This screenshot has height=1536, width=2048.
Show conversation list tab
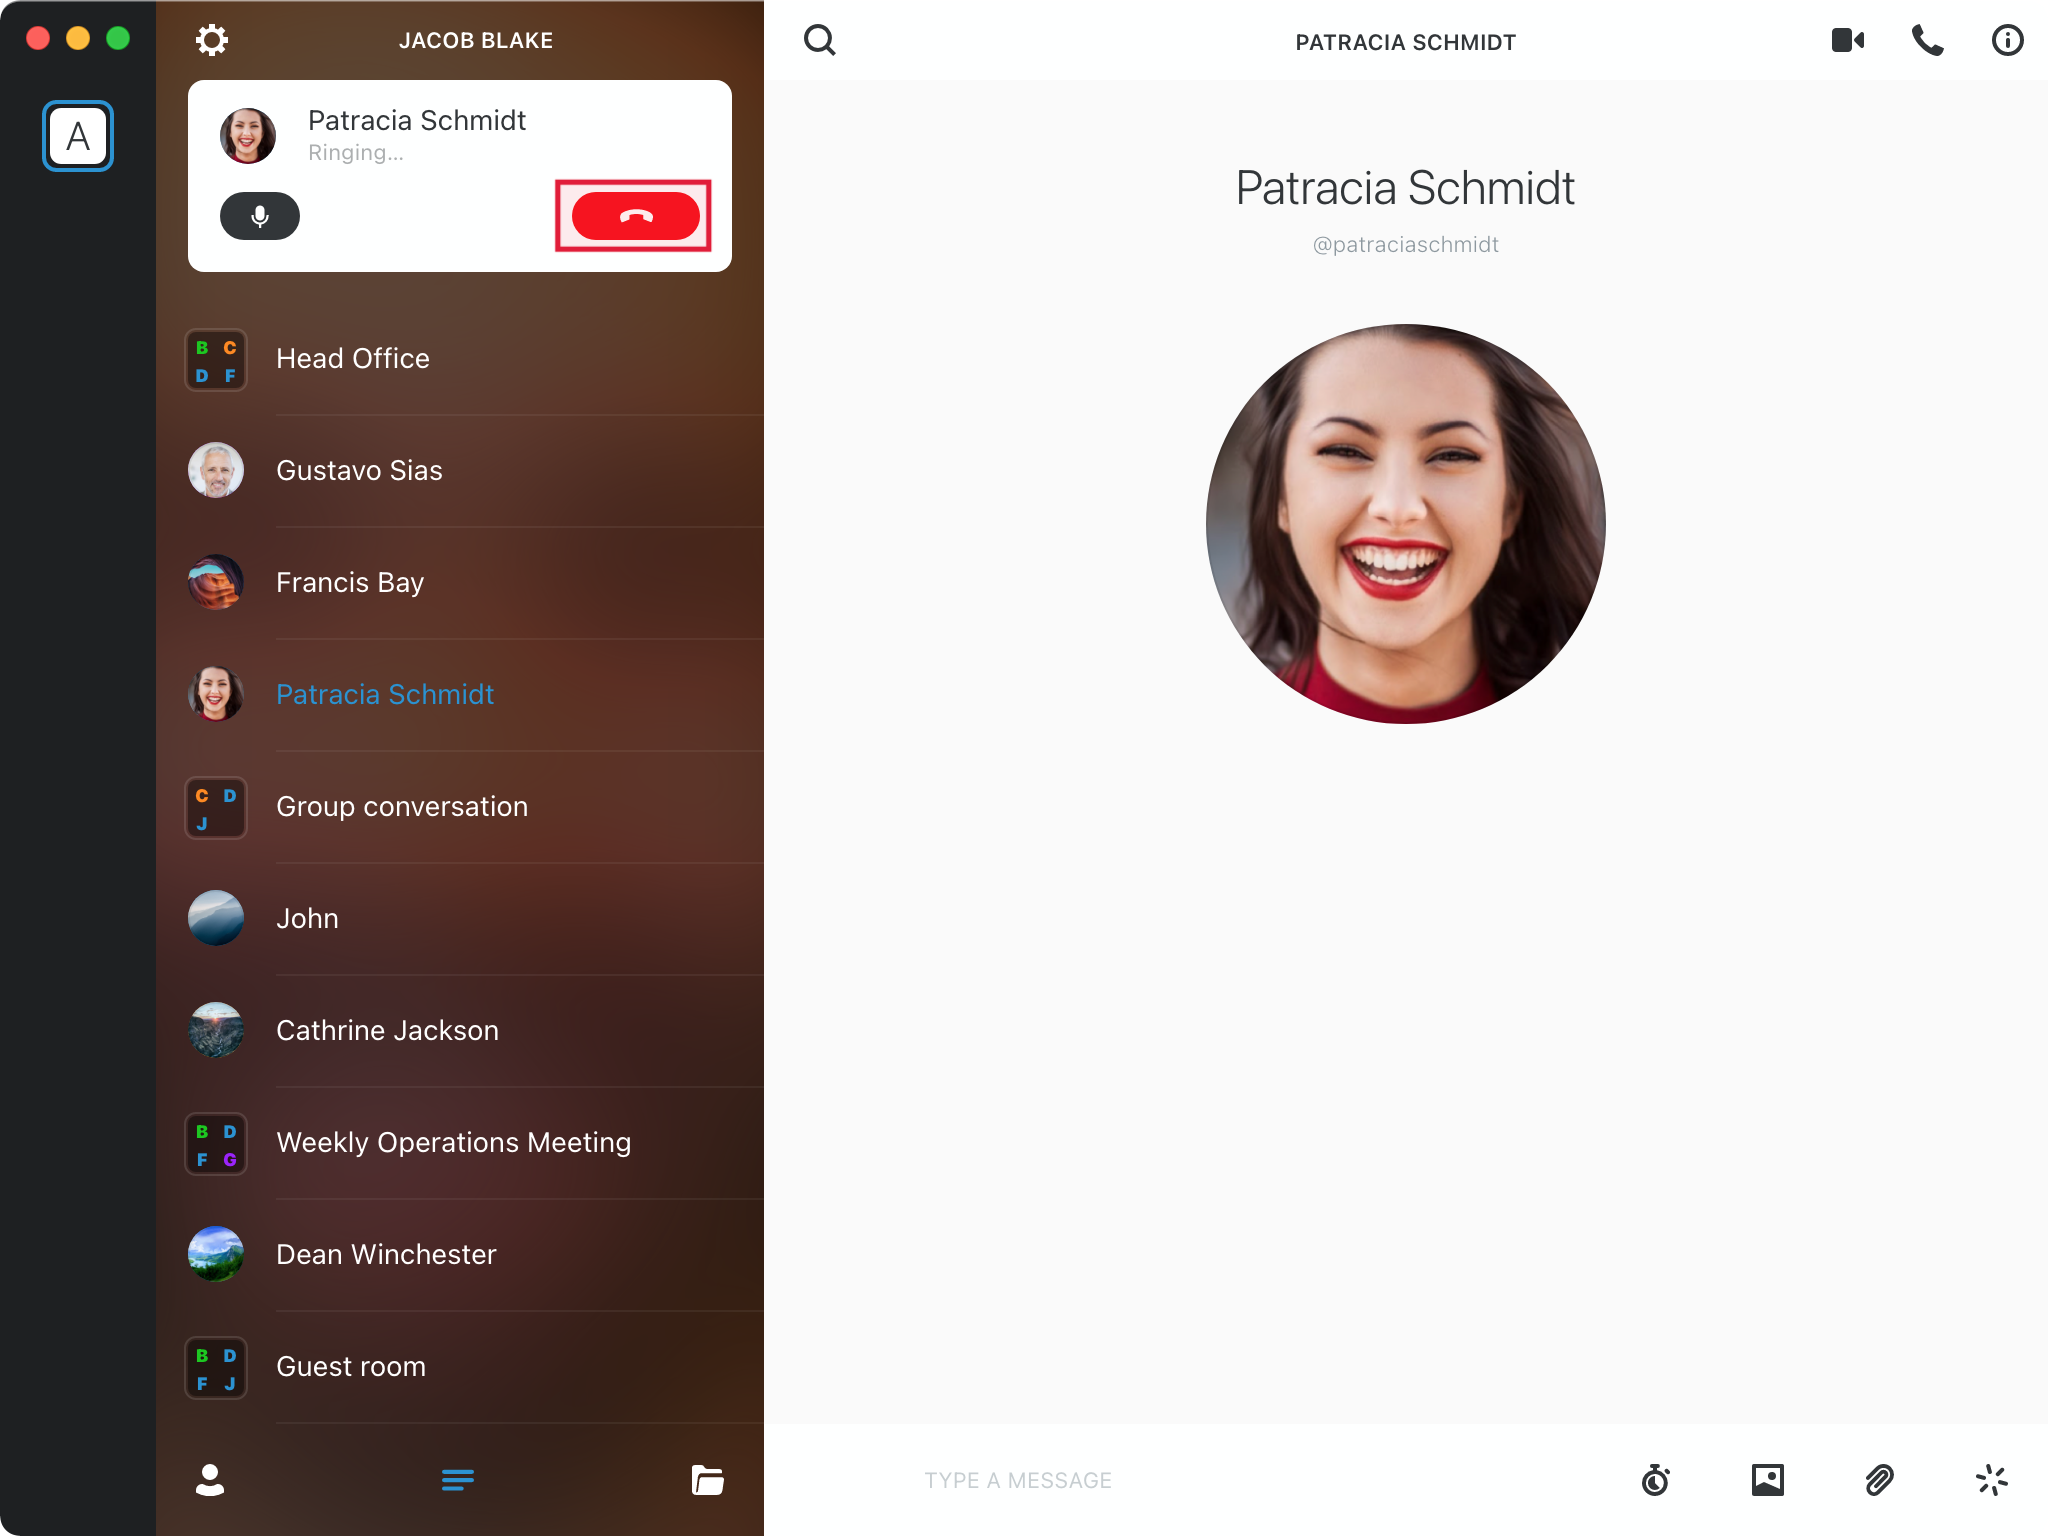coord(458,1480)
